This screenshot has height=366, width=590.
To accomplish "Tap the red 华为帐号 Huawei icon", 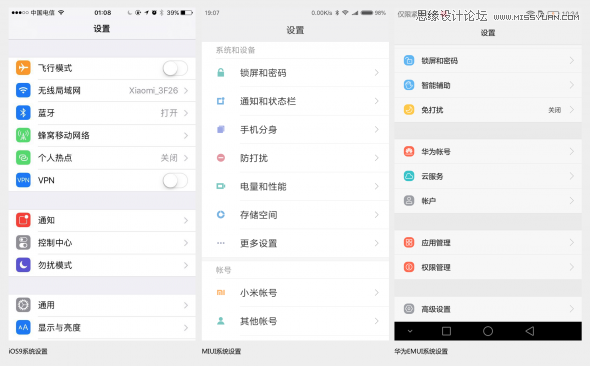I will [409, 151].
